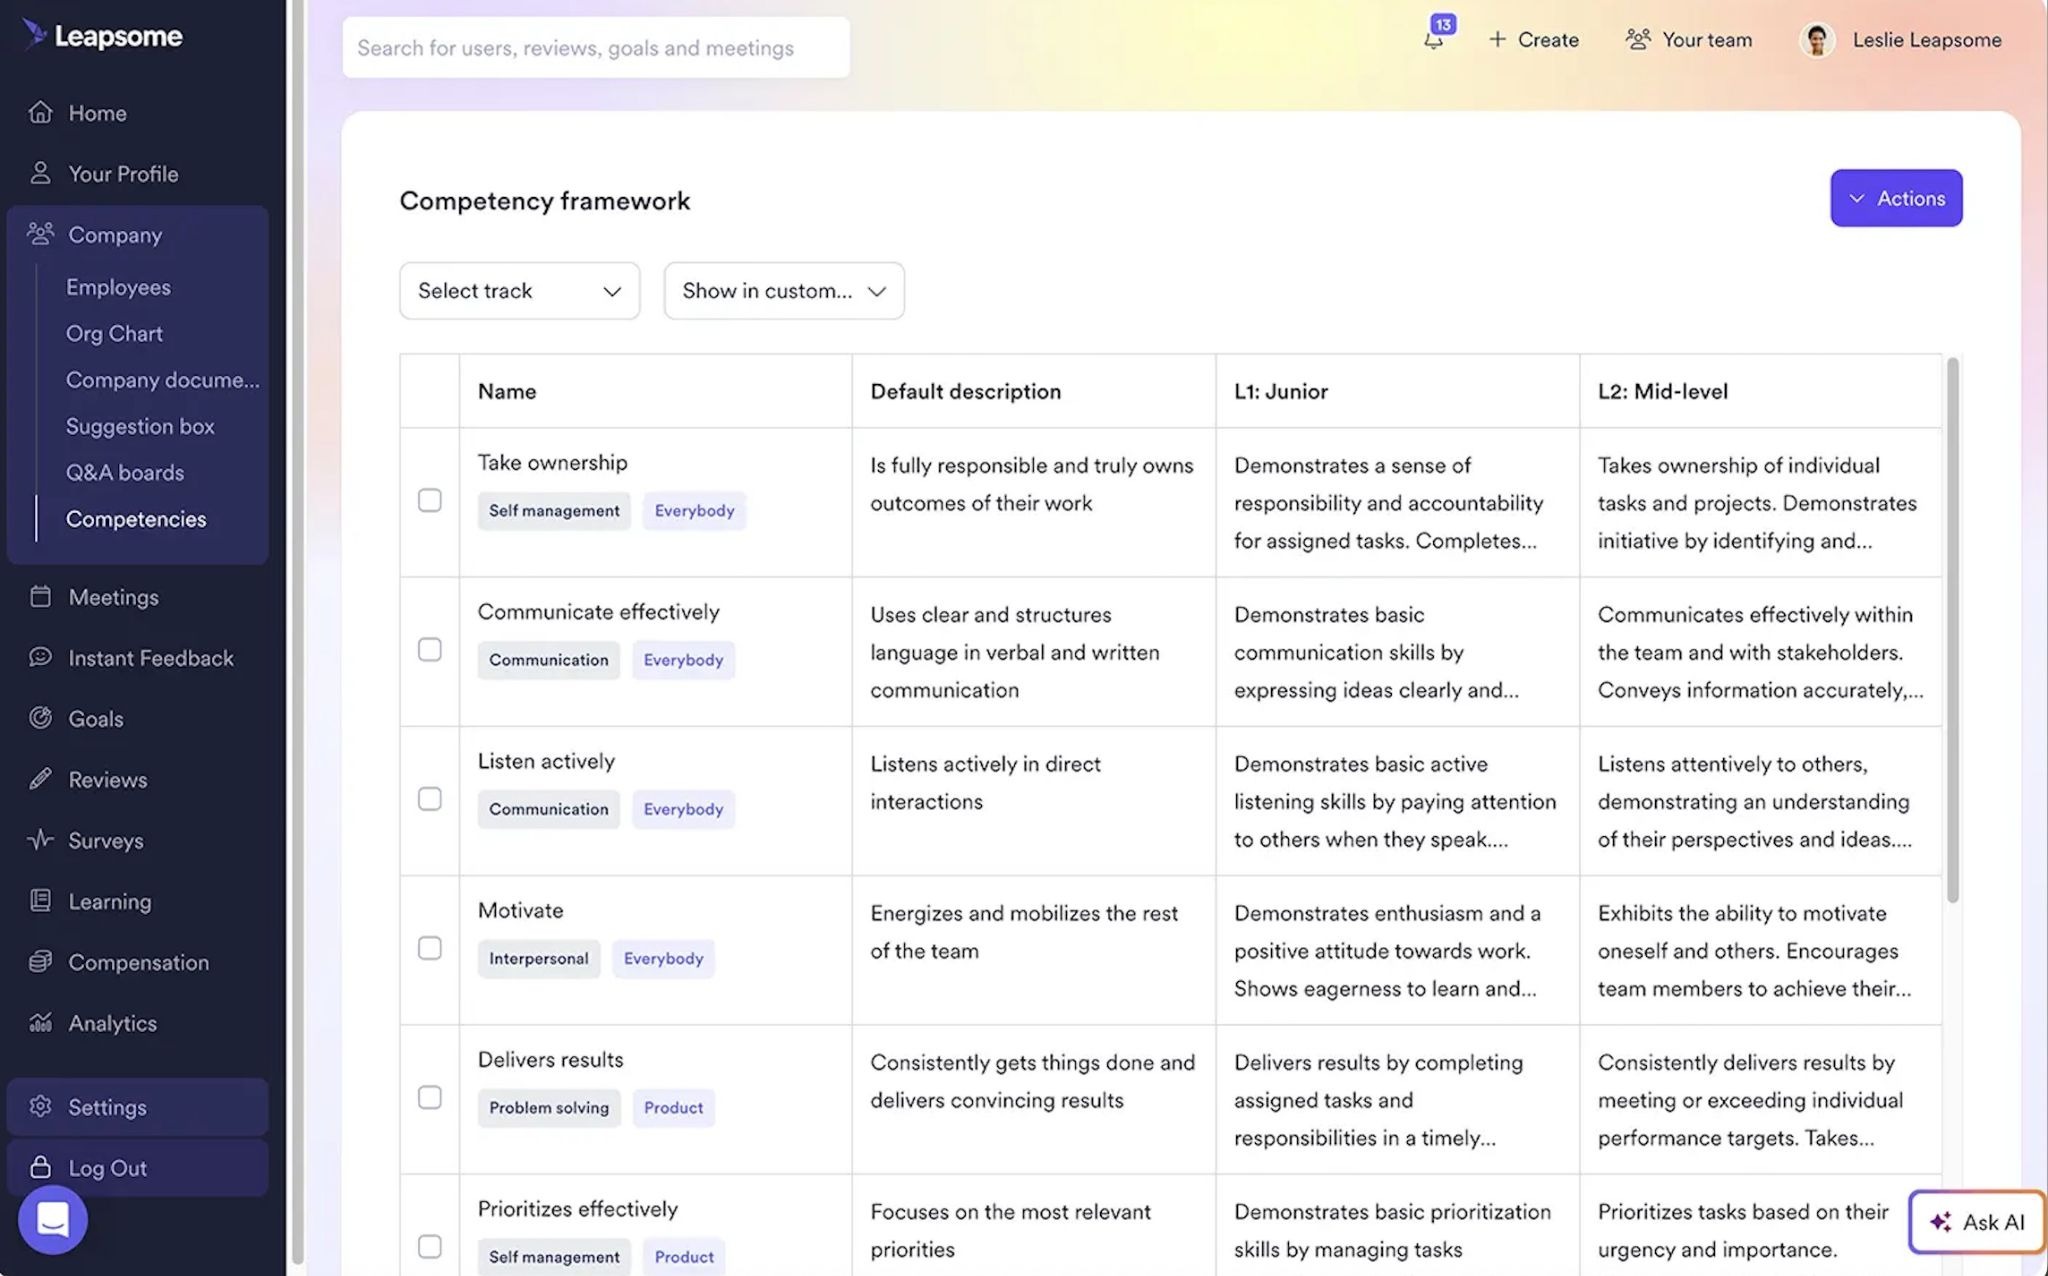Viewport: 2048px width, 1276px height.
Task: Click Competency framework page heading
Action: click(545, 201)
